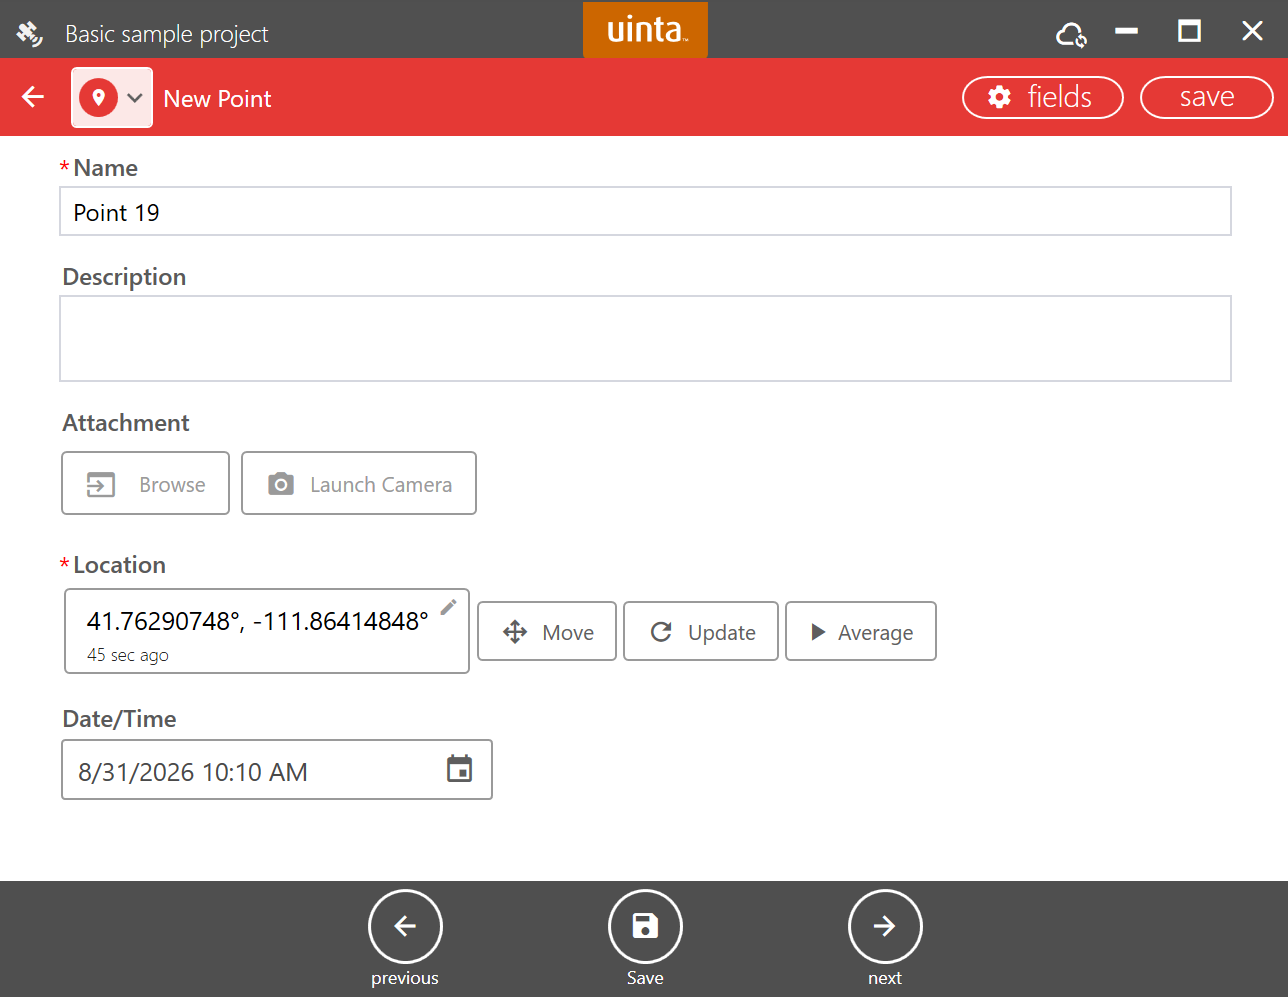Image resolution: width=1288 pixels, height=997 pixels.
Task: Click the location coordinates text
Action: pos(258,621)
